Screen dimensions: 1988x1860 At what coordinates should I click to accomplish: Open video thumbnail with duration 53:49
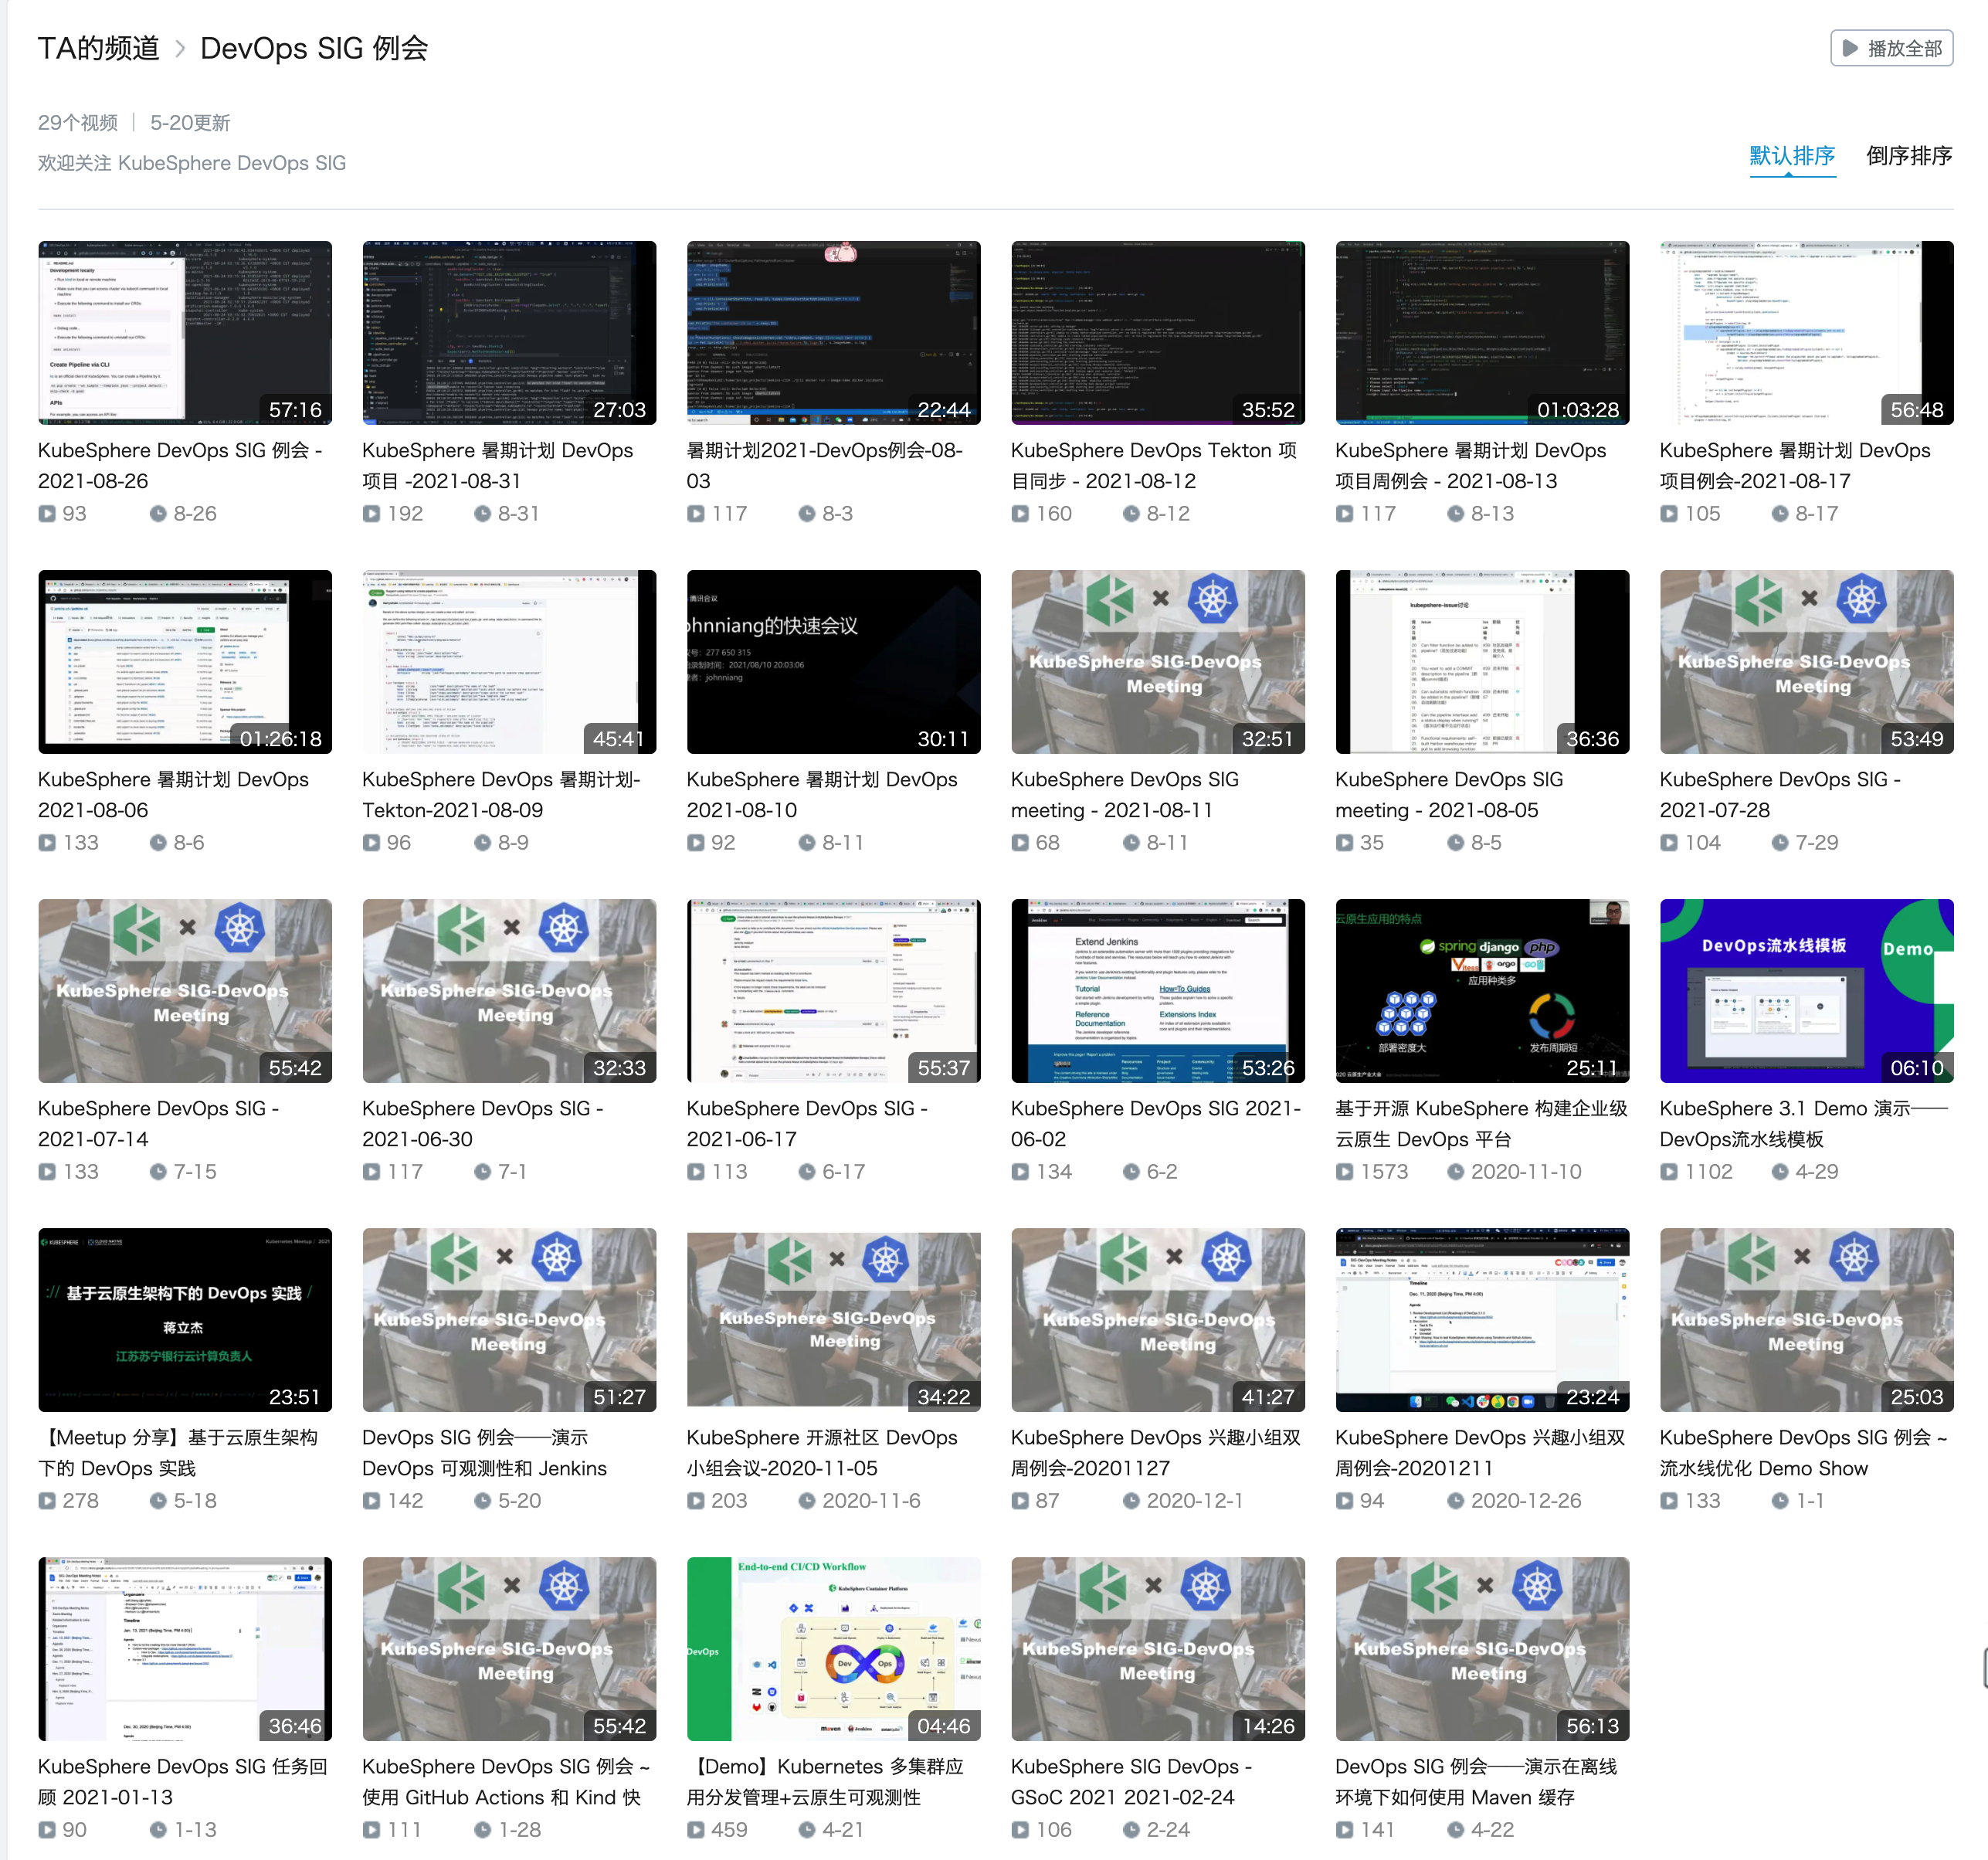(1806, 661)
